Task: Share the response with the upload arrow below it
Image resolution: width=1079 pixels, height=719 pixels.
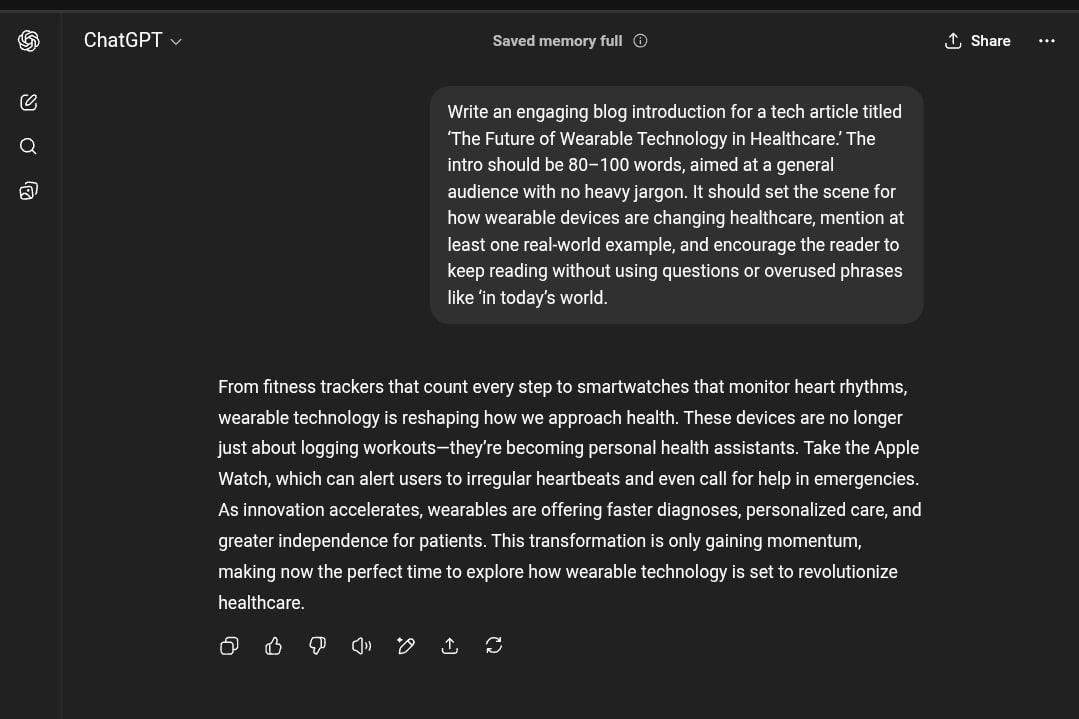Action: pos(449,645)
